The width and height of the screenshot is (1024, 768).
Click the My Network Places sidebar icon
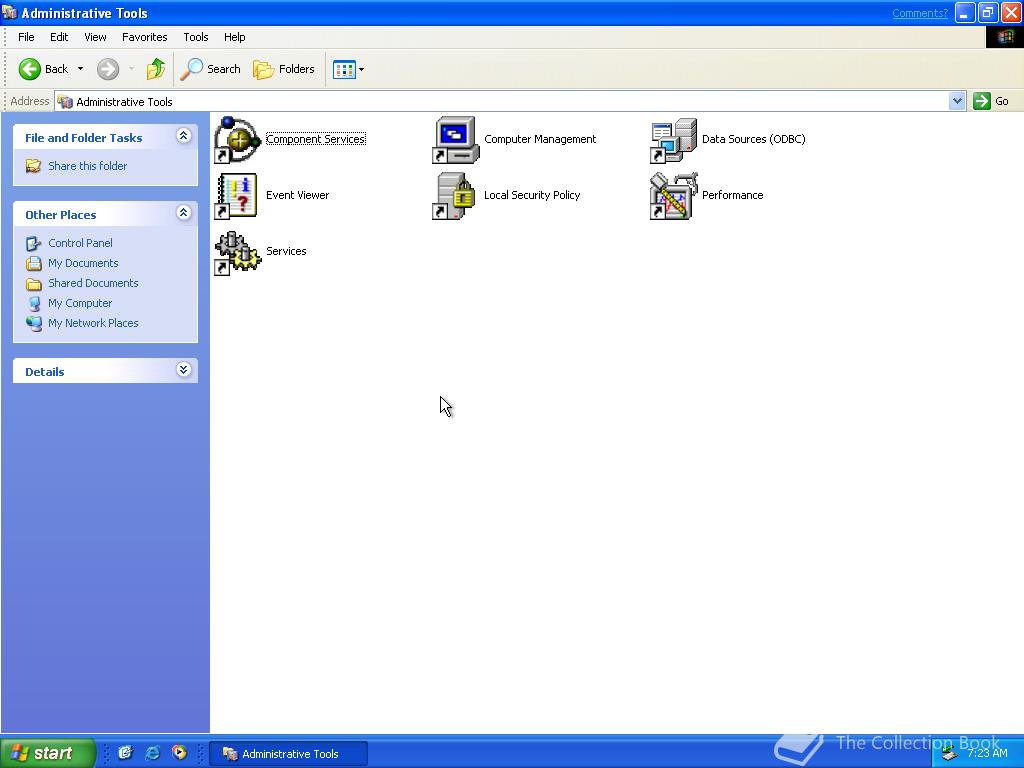[x=33, y=323]
